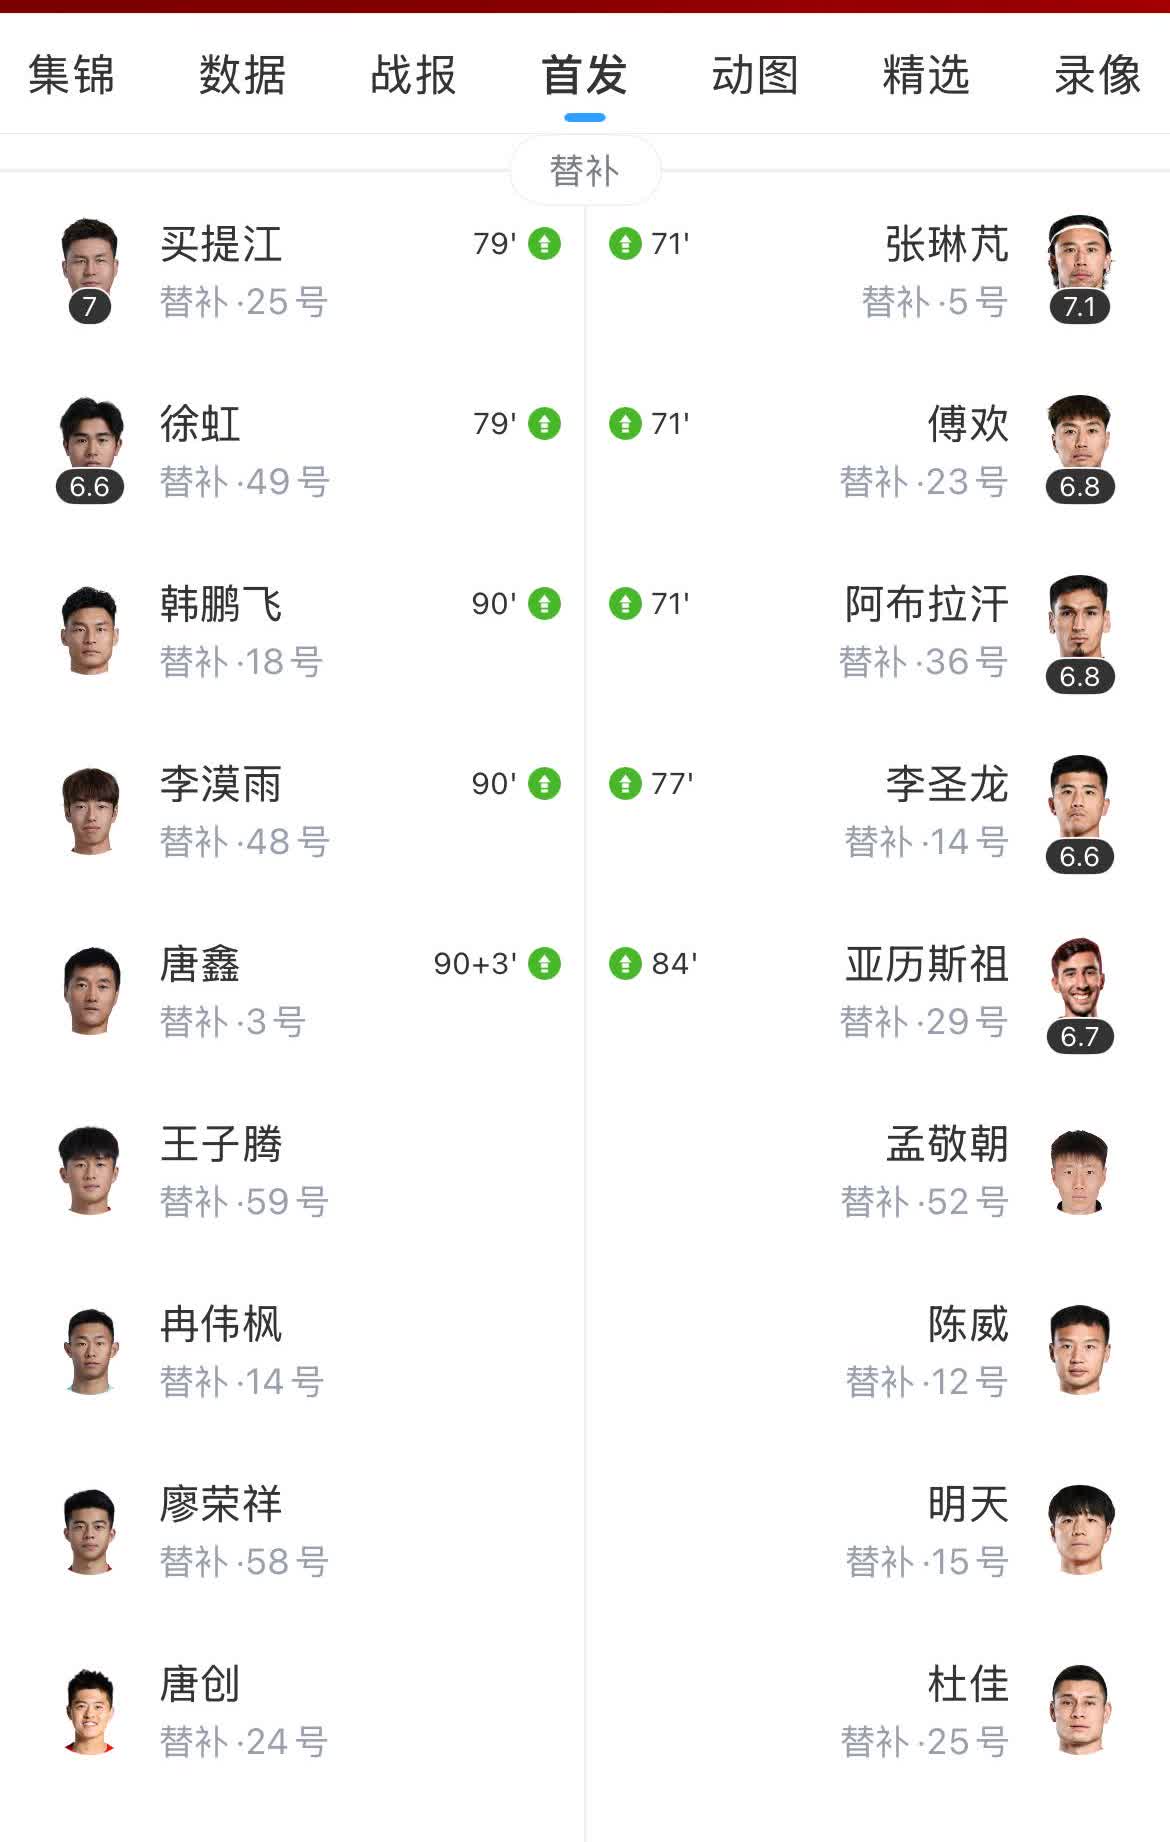Image resolution: width=1170 pixels, height=1842 pixels.
Task: Tap 唐创's player headshot
Action: 90,1710
